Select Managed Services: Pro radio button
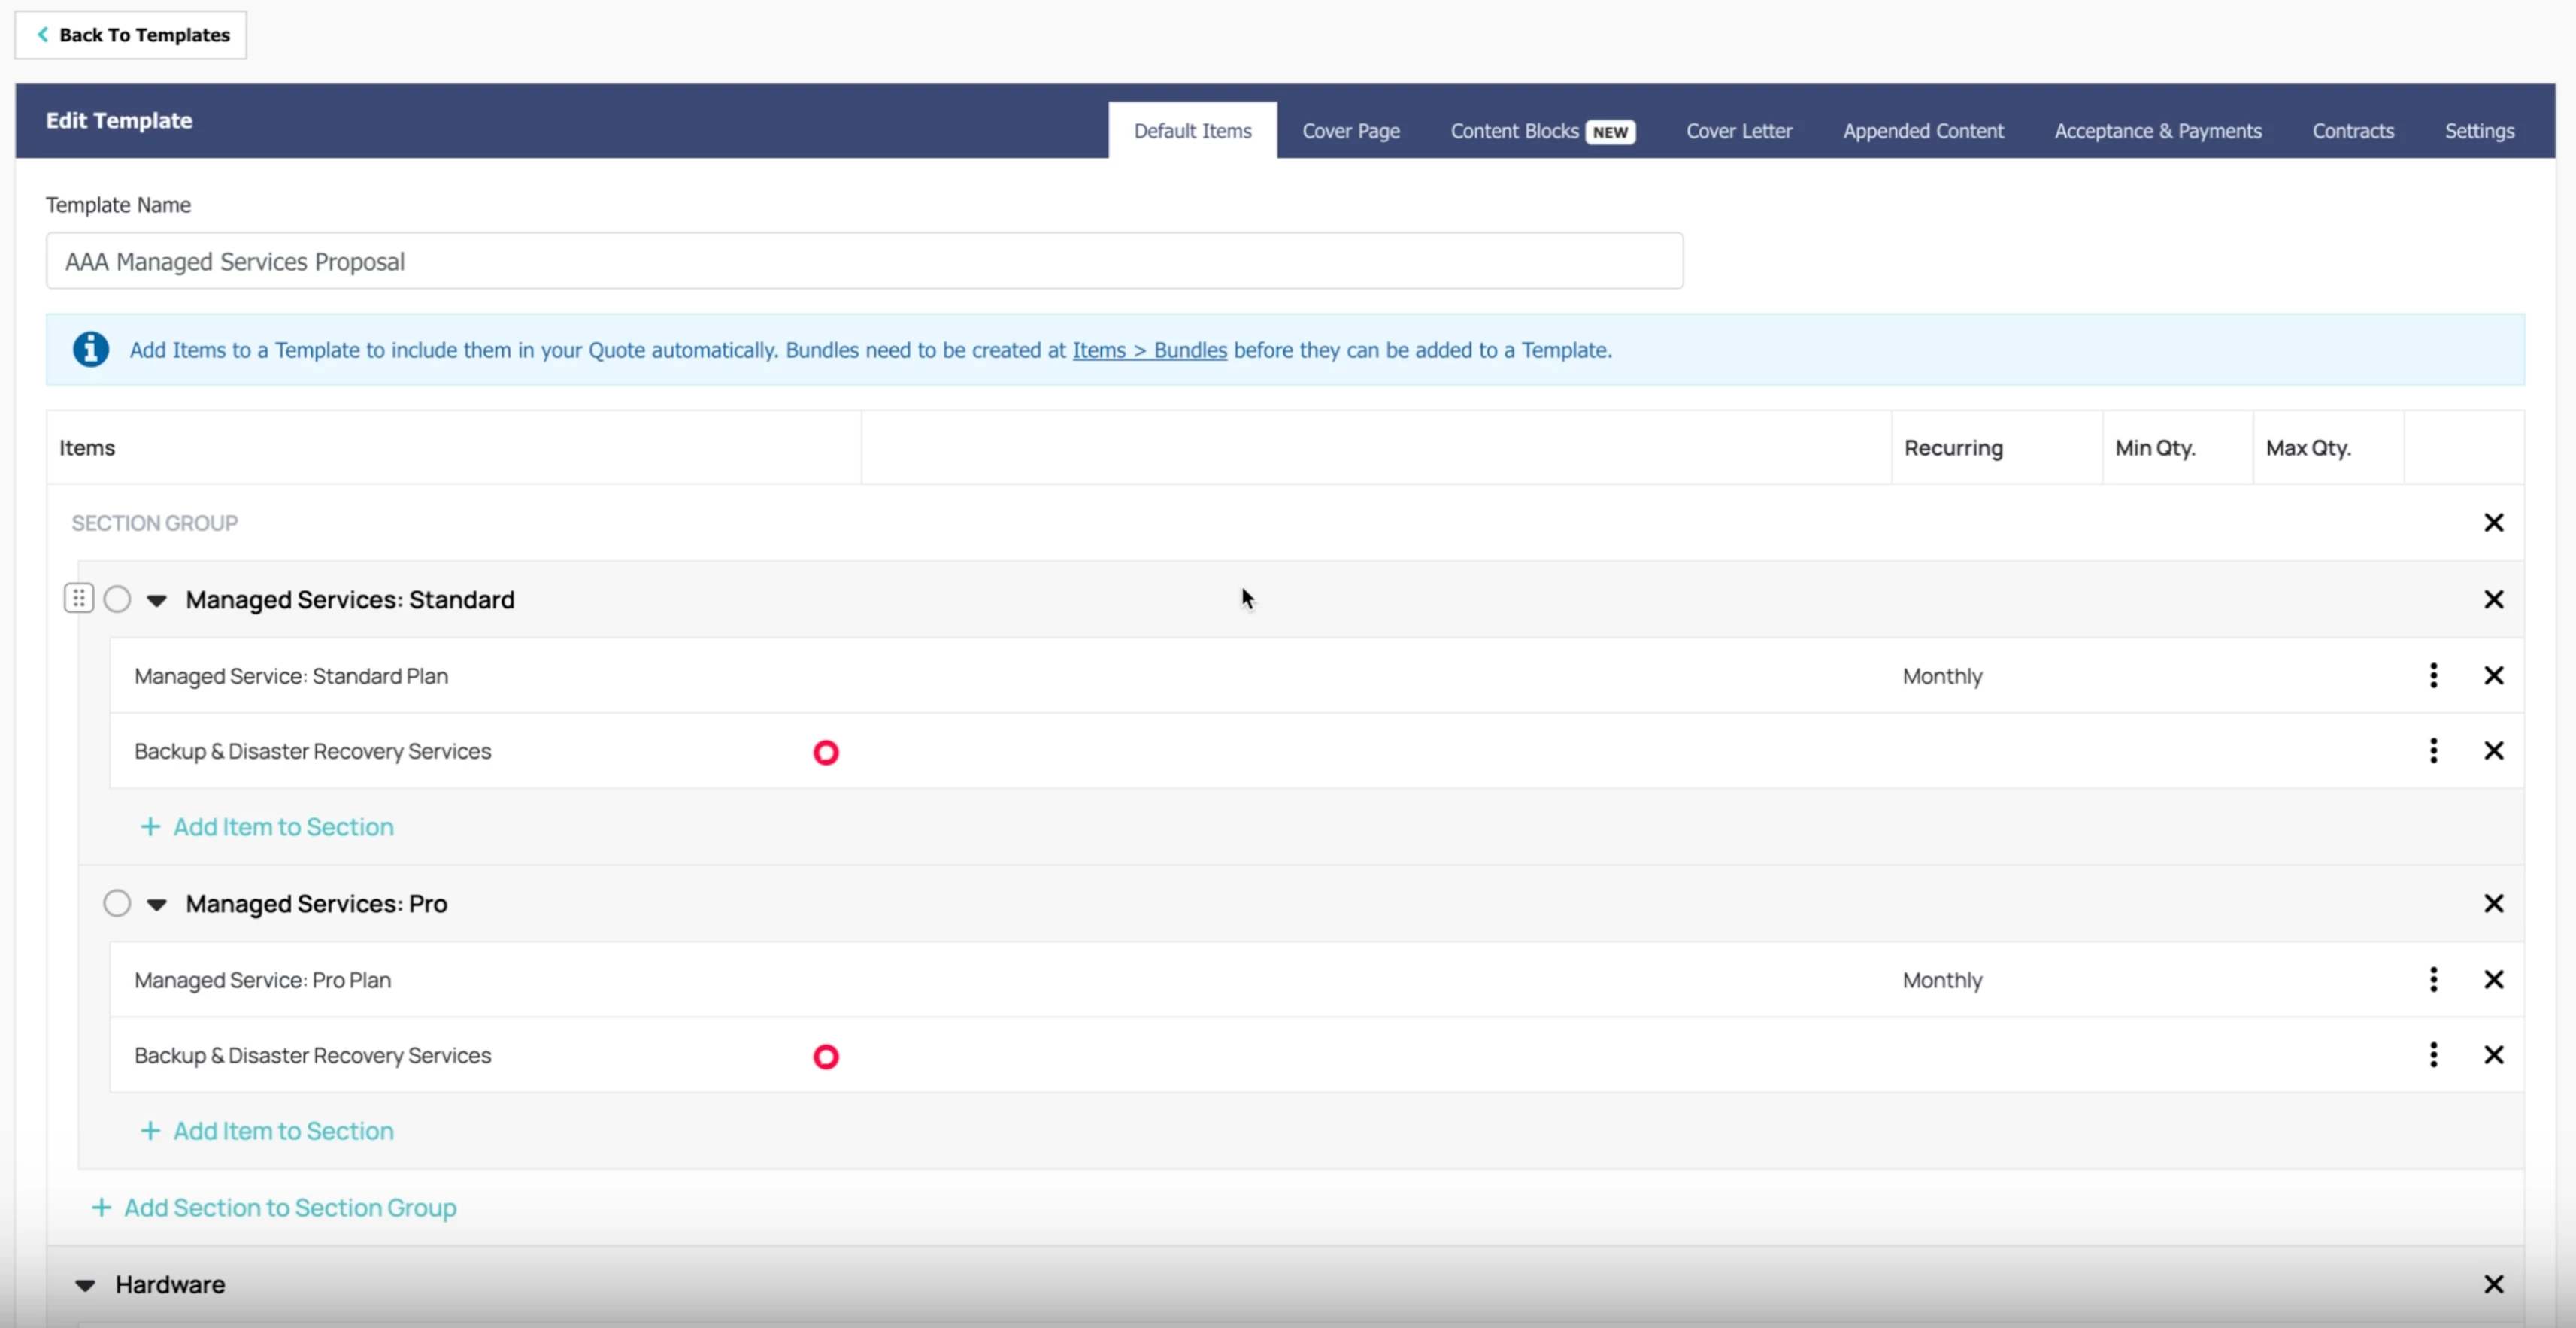2576x1328 pixels. coord(117,903)
